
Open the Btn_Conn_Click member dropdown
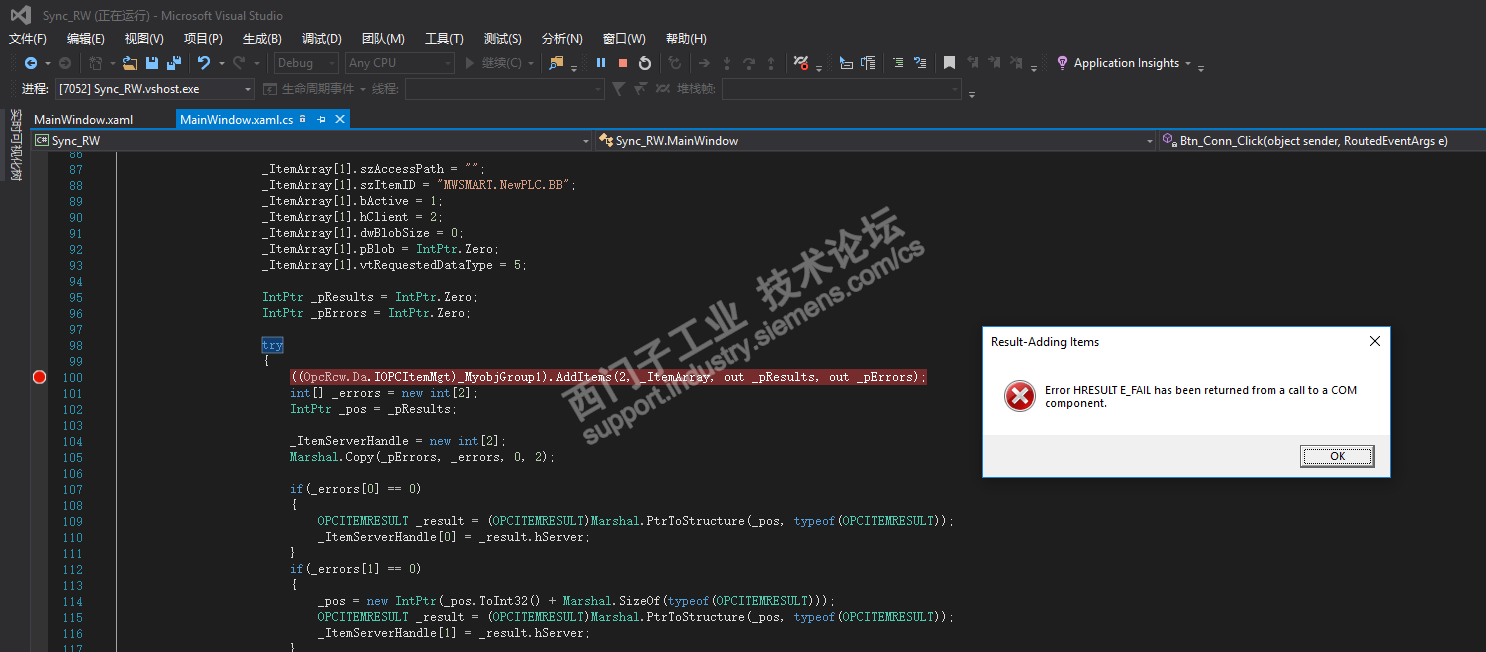[x=1322, y=141]
